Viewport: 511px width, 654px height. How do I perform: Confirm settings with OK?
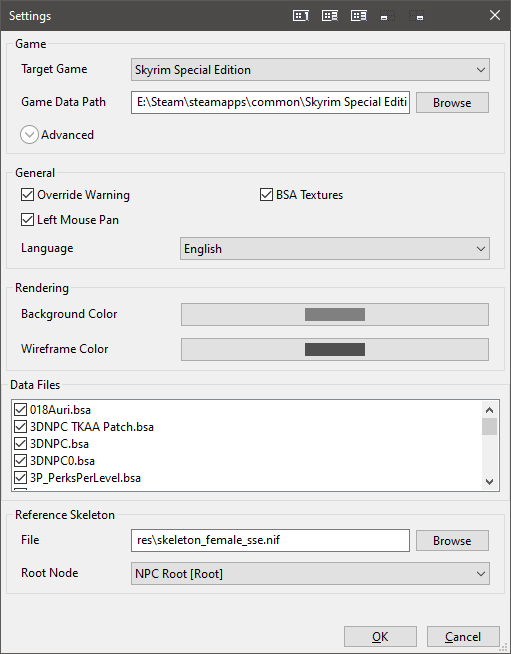pyautogui.click(x=380, y=636)
